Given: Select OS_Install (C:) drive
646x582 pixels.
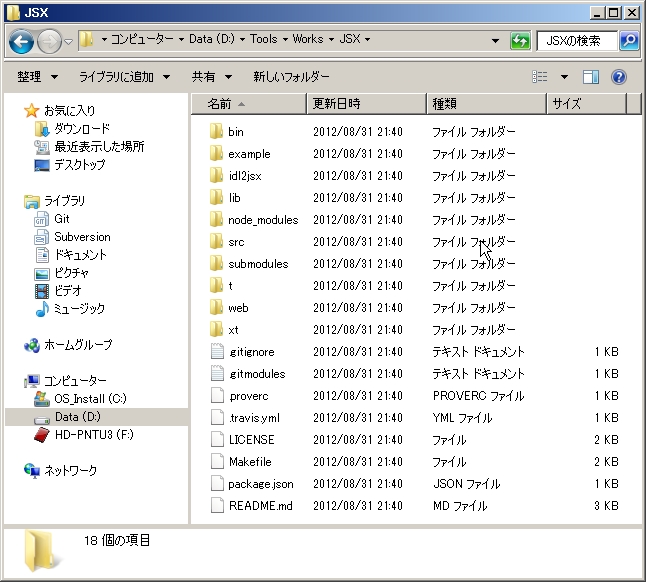Looking at the screenshot, I should point(90,399).
